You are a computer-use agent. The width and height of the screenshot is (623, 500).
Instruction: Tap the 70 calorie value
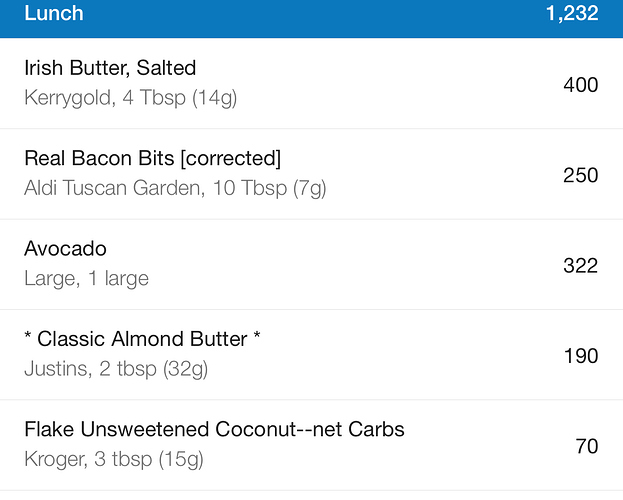(587, 446)
